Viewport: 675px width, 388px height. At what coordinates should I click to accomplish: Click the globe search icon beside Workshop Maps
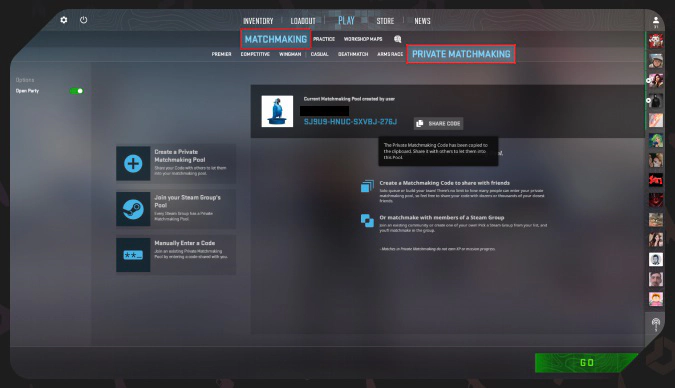click(x=397, y=39)
